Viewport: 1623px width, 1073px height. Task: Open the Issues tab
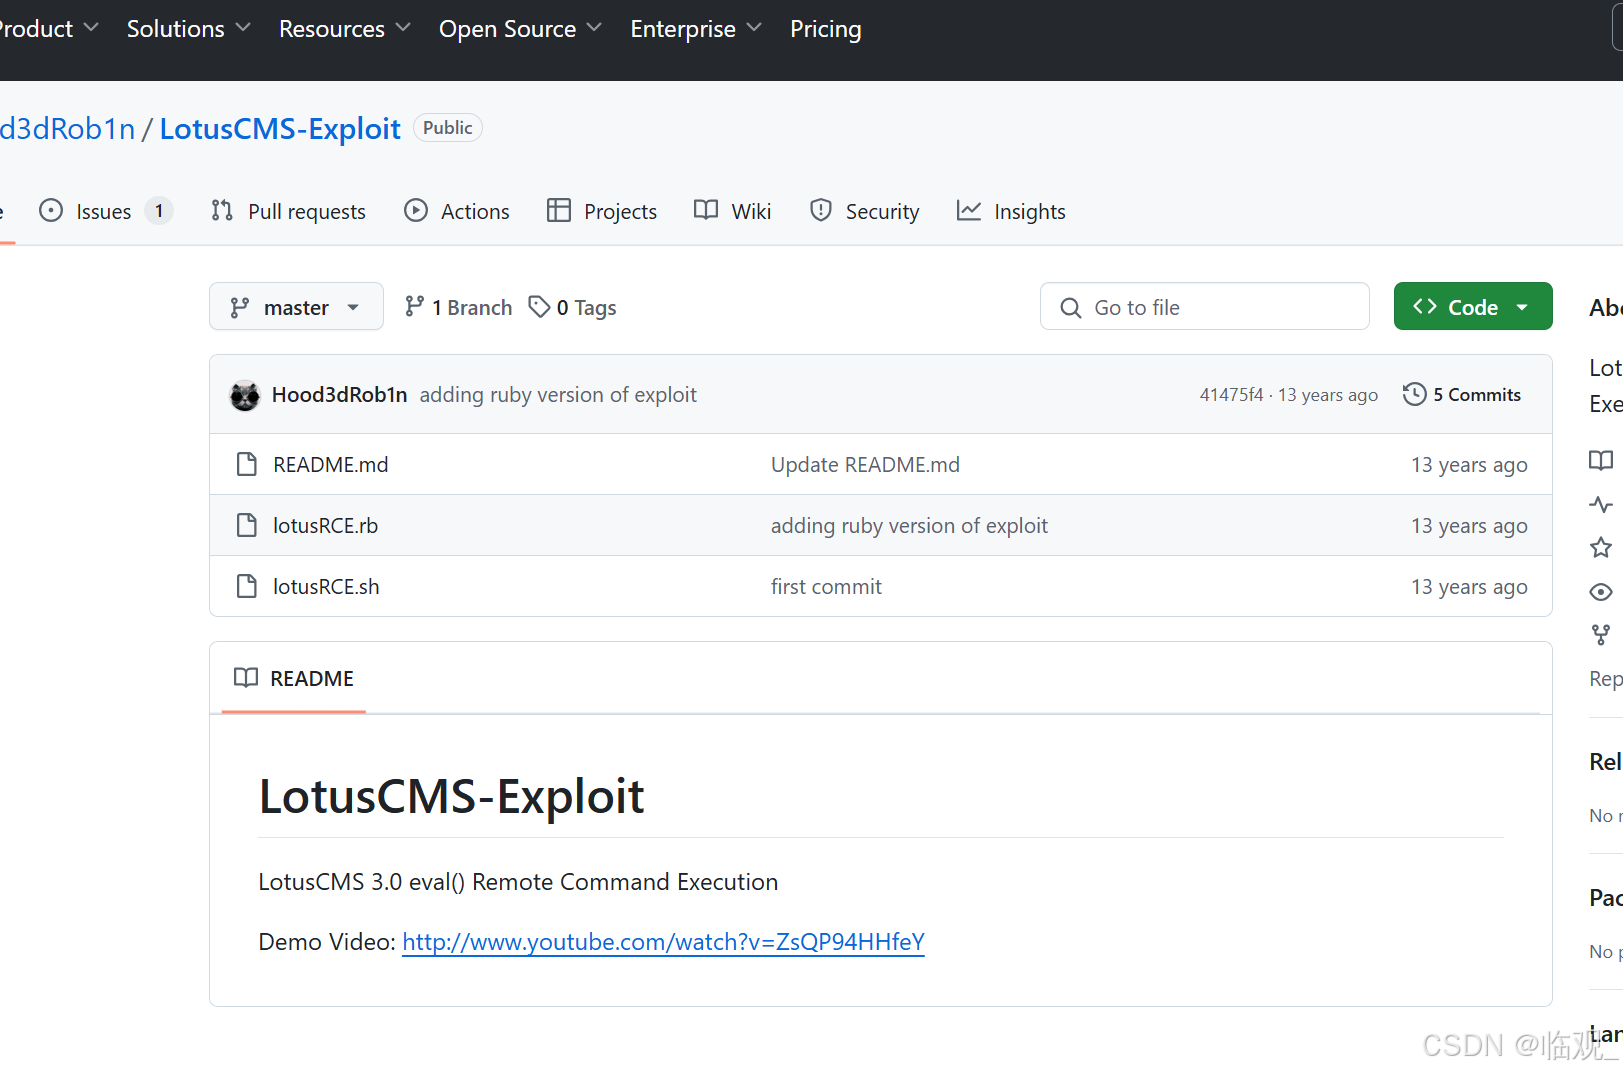[105, 211]
